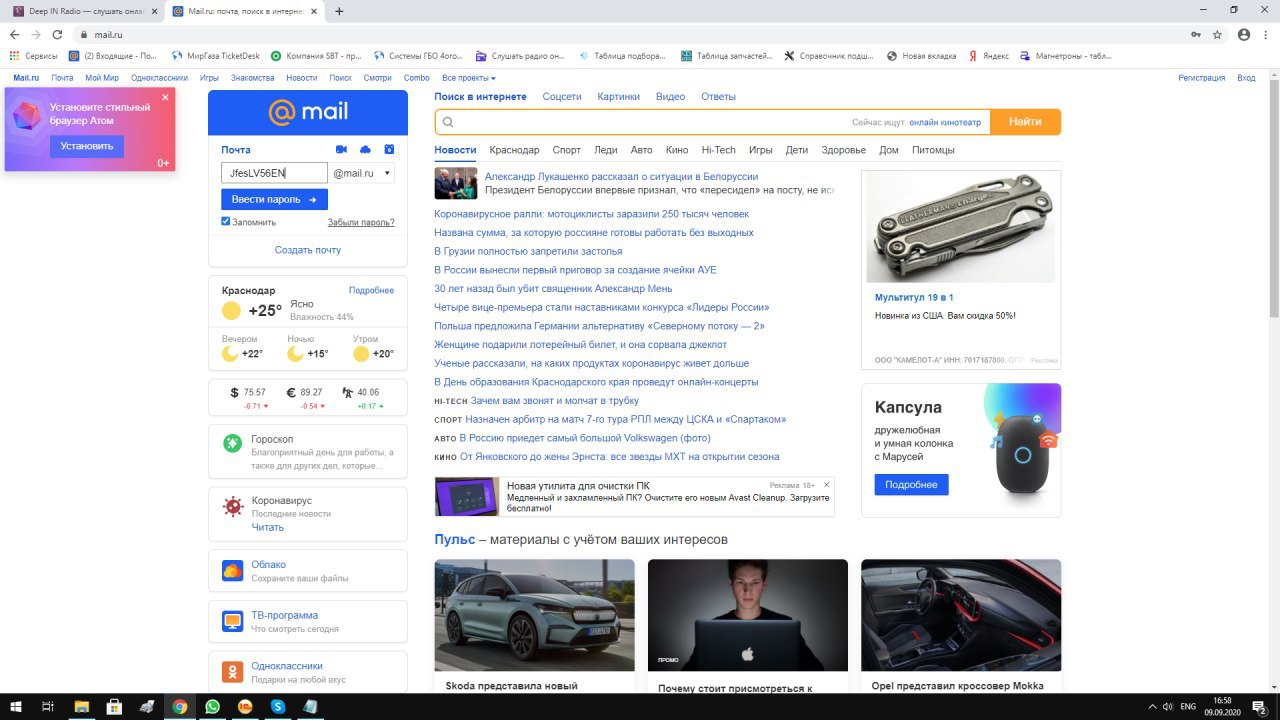Click the Вход link at top right
1280x720 pixels.
(x=1246, y=78)
